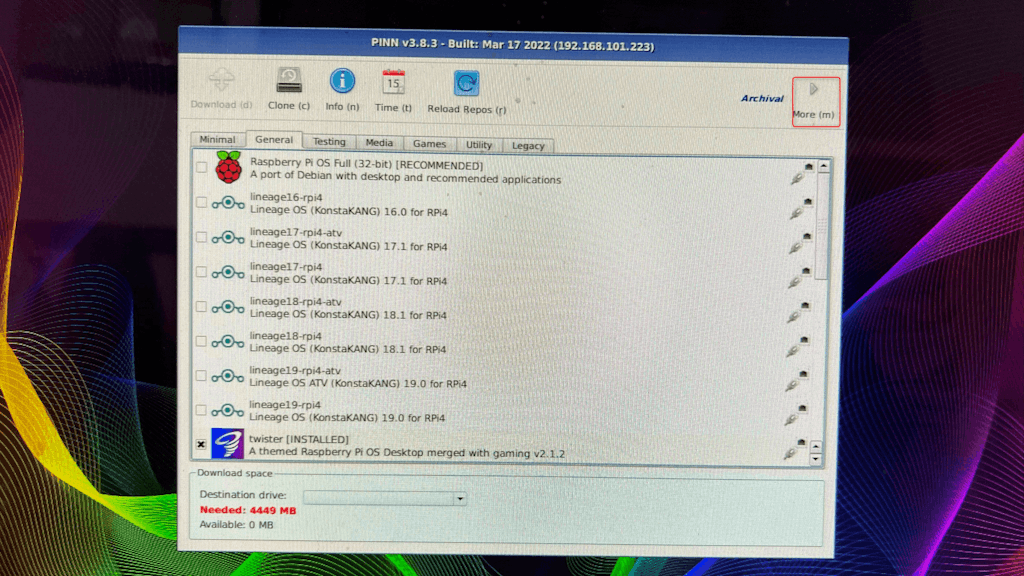Click the lineage17-rpi4-atv LineageOS logo
Screen dimensions: 1024x576
(228, 238)
